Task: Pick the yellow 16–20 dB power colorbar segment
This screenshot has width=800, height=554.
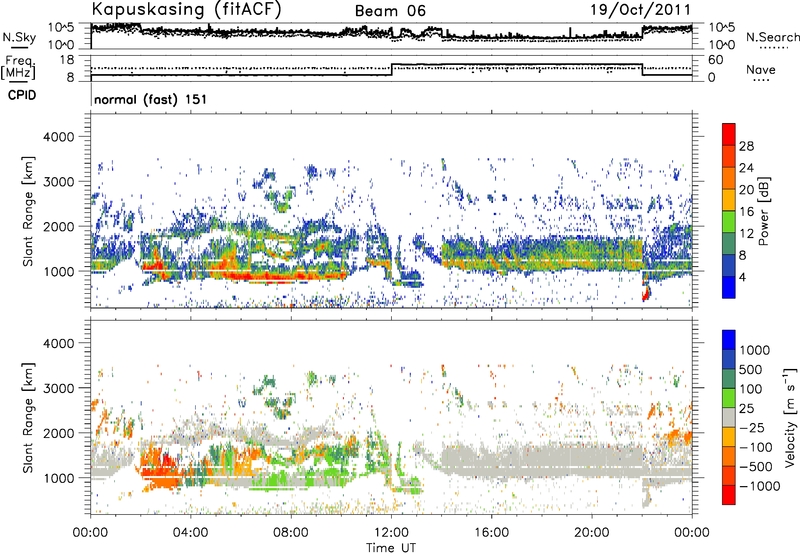Action: [729, 200]
